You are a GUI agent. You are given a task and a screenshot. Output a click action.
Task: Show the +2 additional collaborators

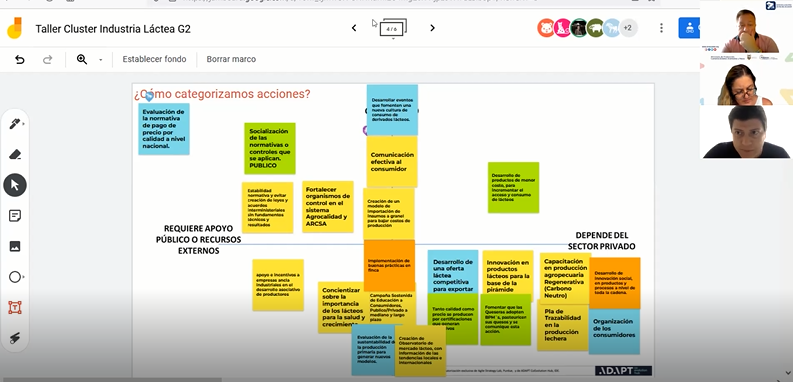pyautogui.click(x=628, y=28)
